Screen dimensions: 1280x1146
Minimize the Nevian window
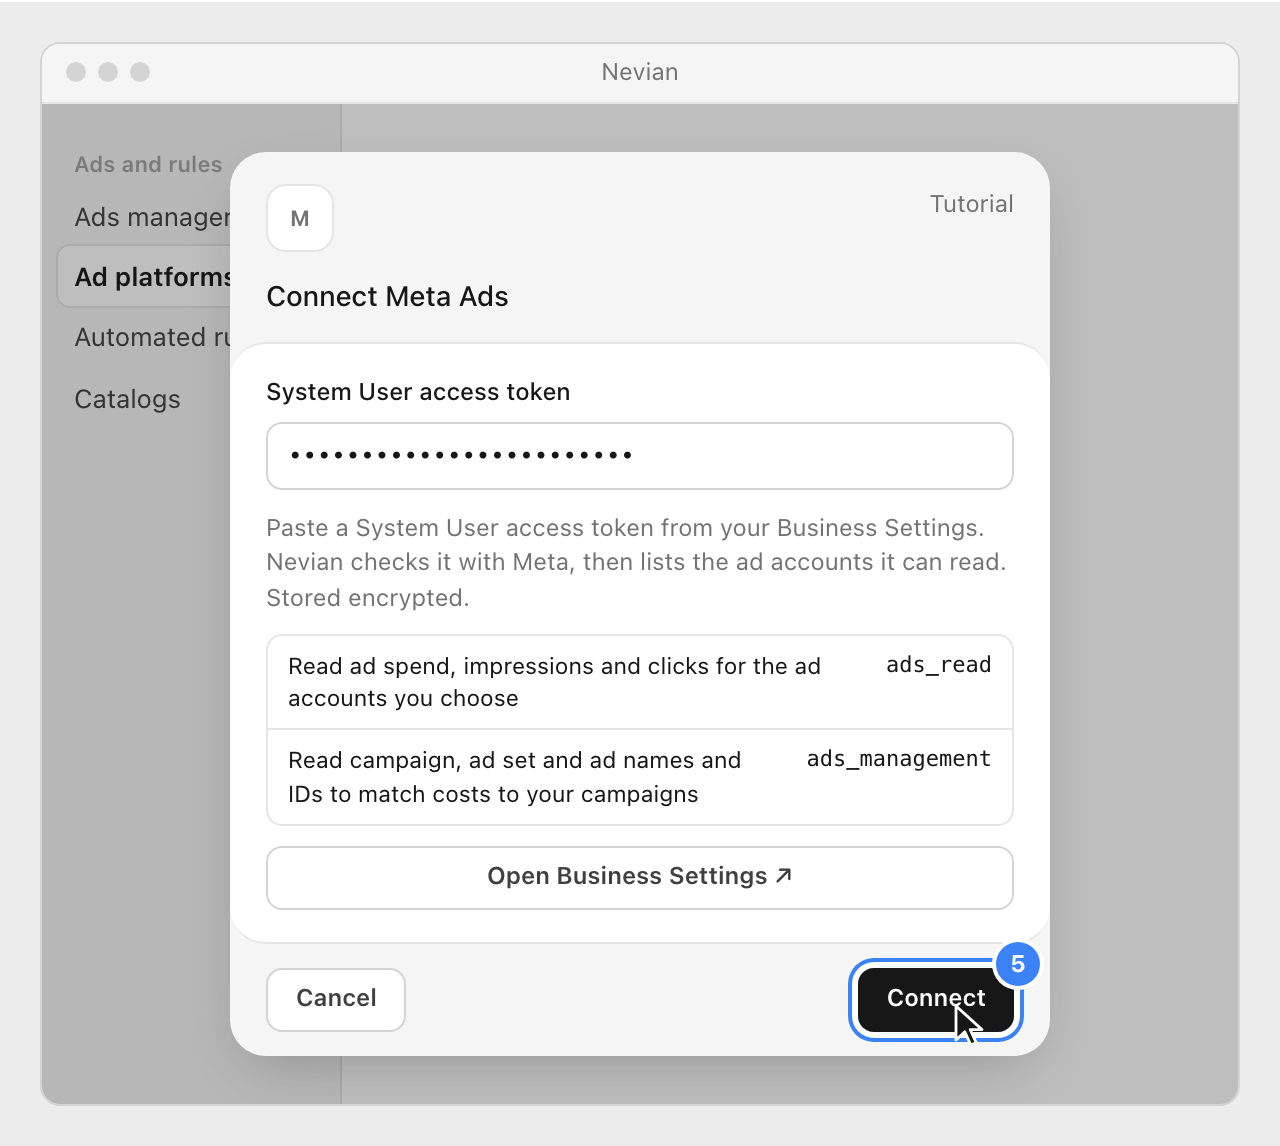[108, 72]
